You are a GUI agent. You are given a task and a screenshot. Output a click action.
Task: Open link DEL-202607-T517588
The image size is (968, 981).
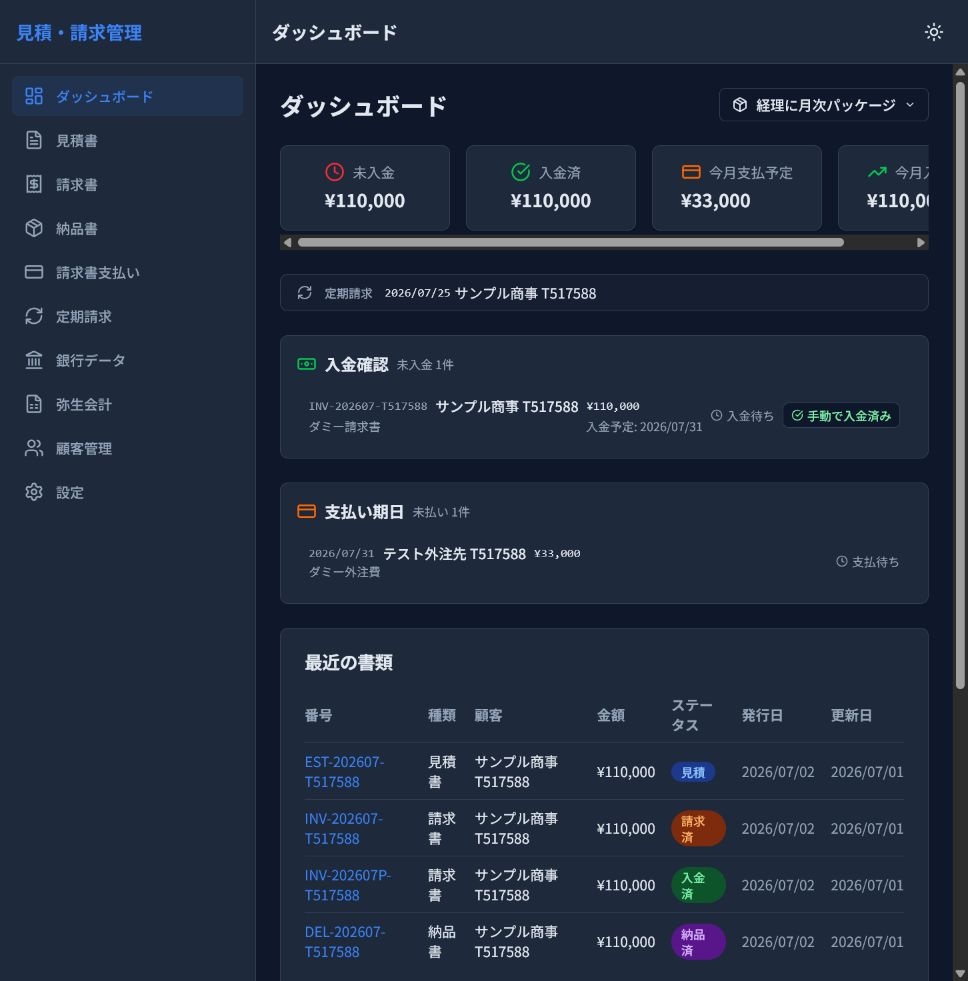[345, 942]
